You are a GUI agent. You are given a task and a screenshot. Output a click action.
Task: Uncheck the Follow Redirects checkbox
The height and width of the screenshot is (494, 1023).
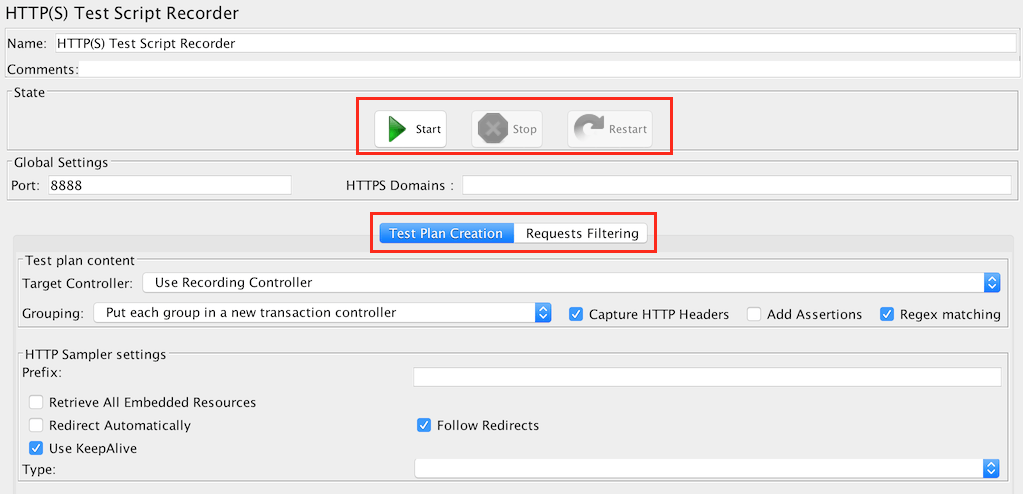tap(424, 425)
